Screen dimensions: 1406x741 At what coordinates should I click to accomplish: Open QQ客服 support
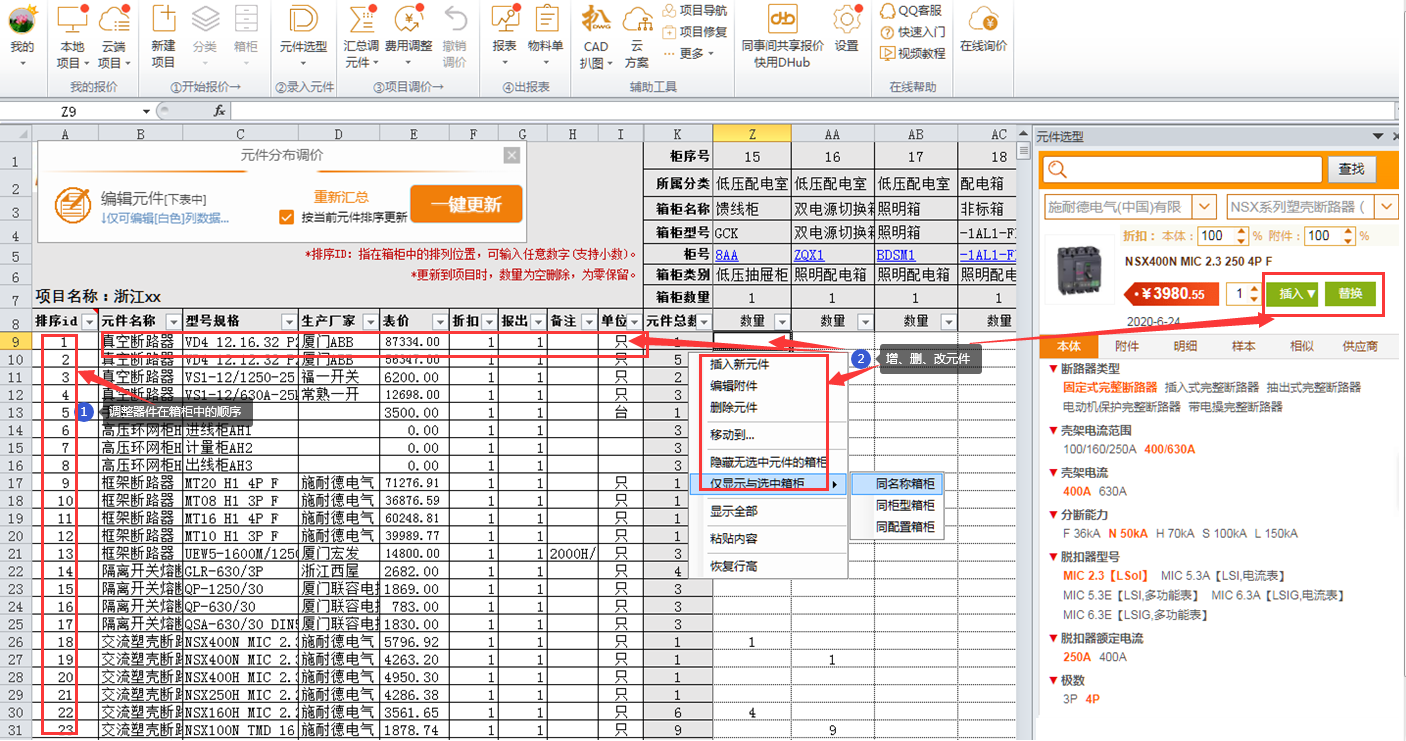[912, 11]
